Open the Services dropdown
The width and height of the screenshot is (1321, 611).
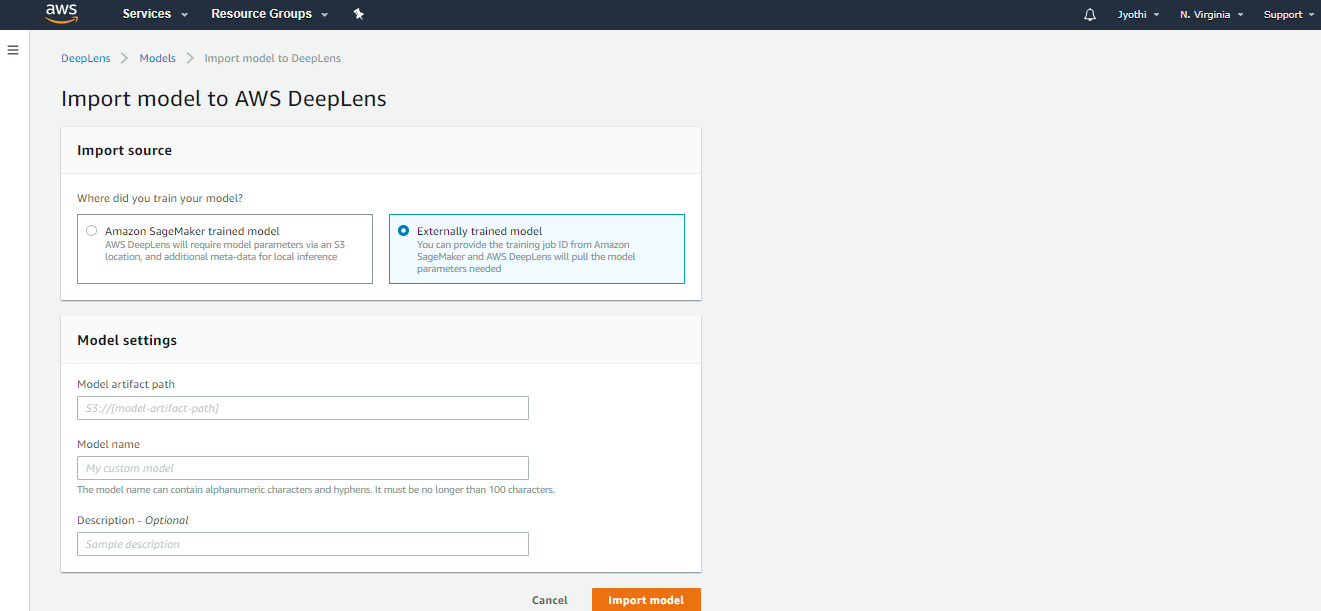(155, 14)
